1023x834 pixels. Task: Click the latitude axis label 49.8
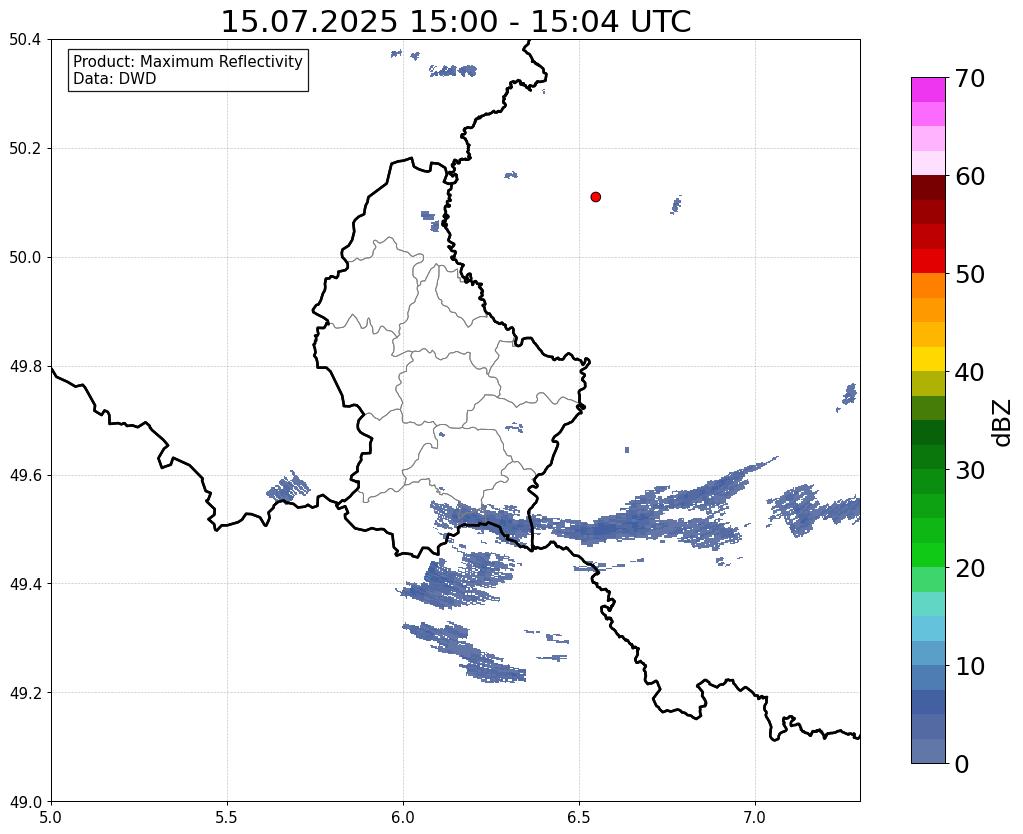point(25,367)
